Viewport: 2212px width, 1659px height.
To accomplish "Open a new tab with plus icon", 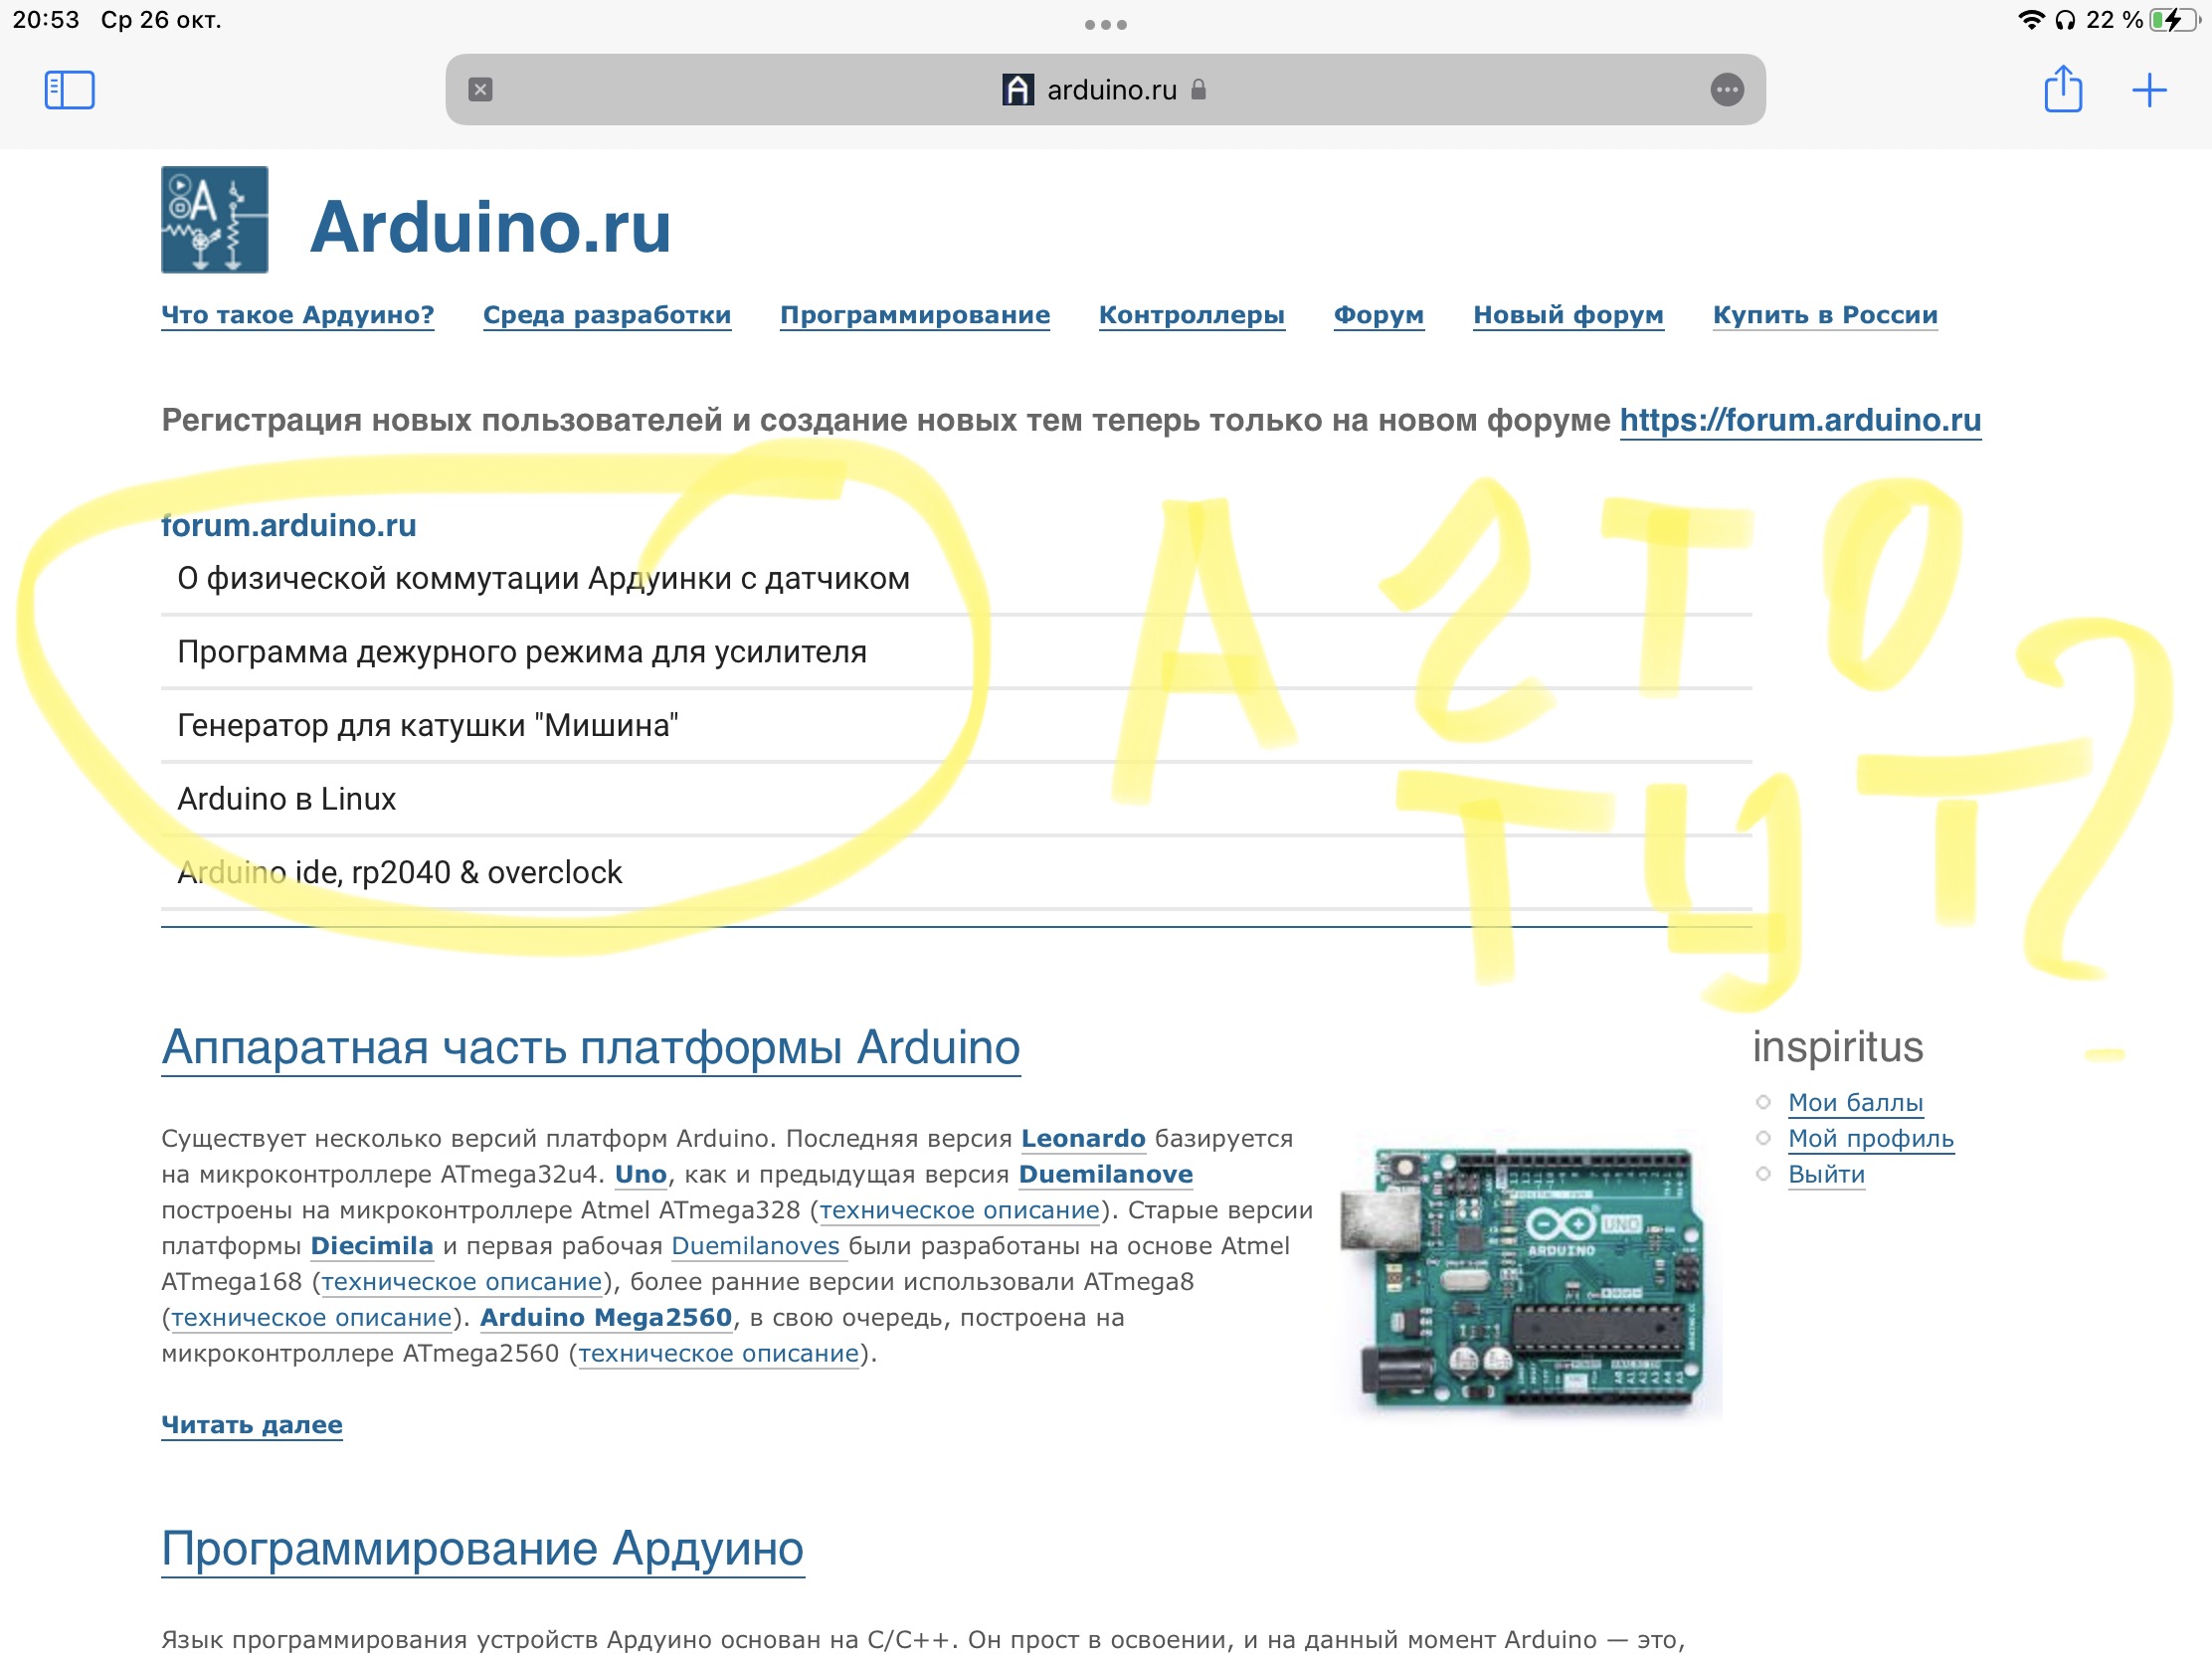I will click(x=2148, y=90).
